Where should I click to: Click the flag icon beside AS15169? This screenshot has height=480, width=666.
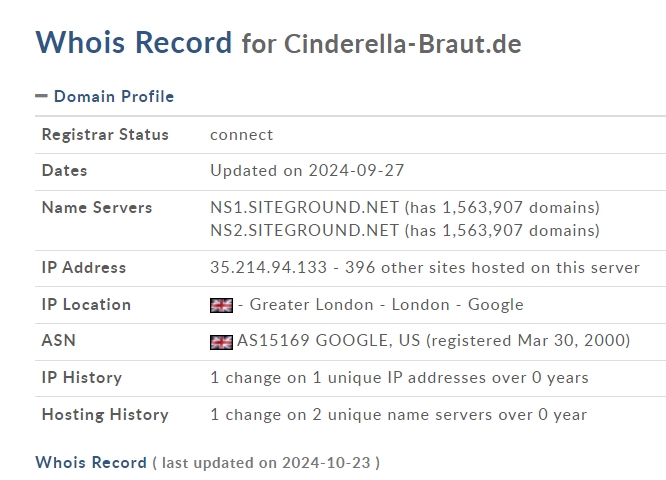(221, 341)
